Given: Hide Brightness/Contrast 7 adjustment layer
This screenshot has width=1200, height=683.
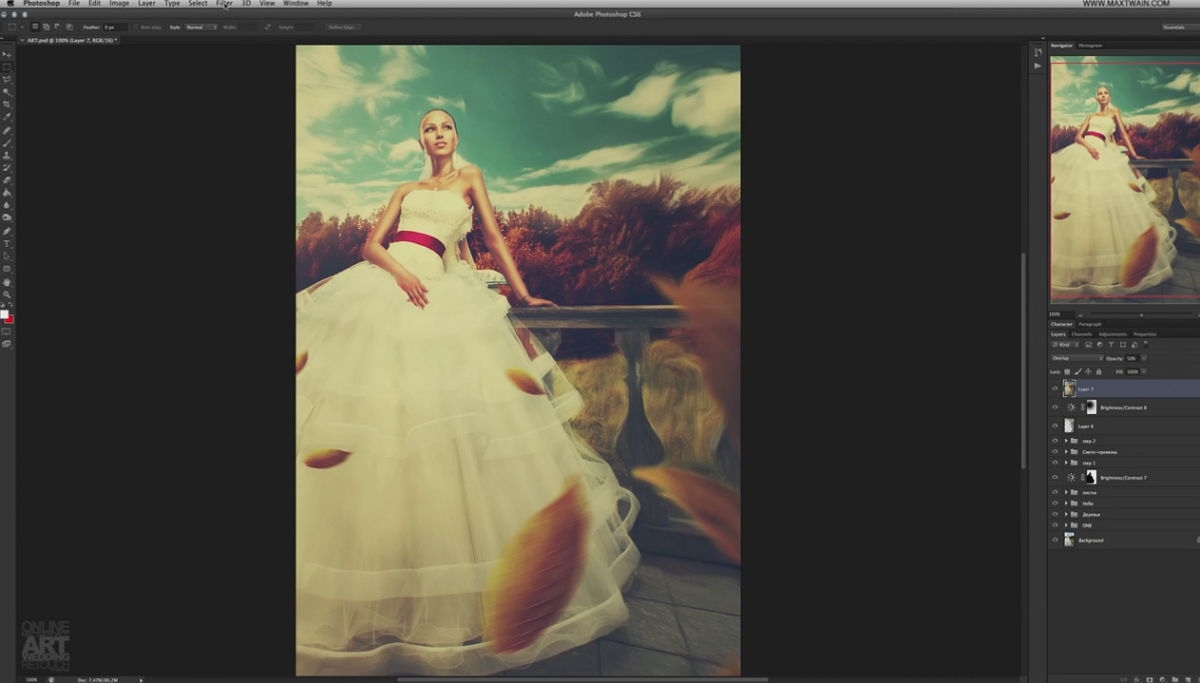Looking at the screenshot, I should [1055, 477].
